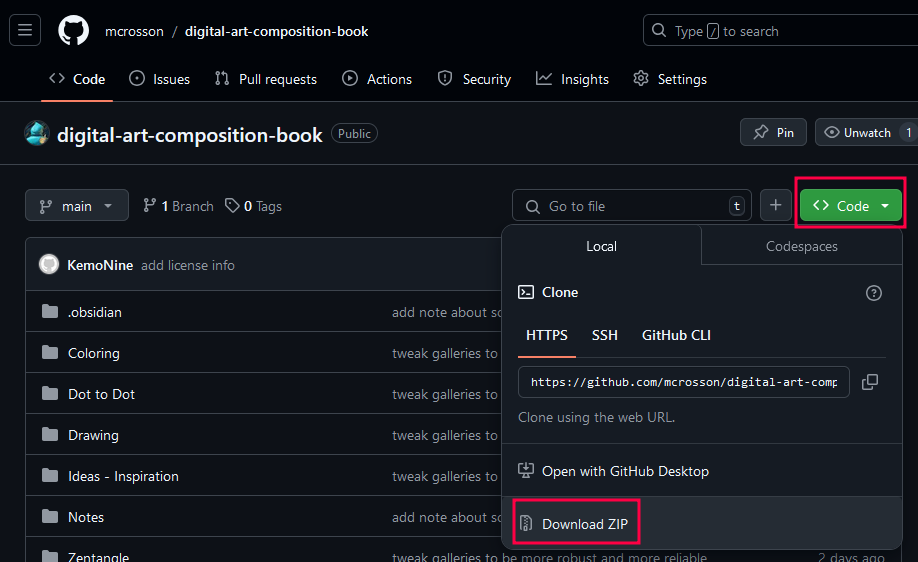Open the Insights tab
Image resolution: width=918 pixels, height=562 pixels.
[572, 79]
